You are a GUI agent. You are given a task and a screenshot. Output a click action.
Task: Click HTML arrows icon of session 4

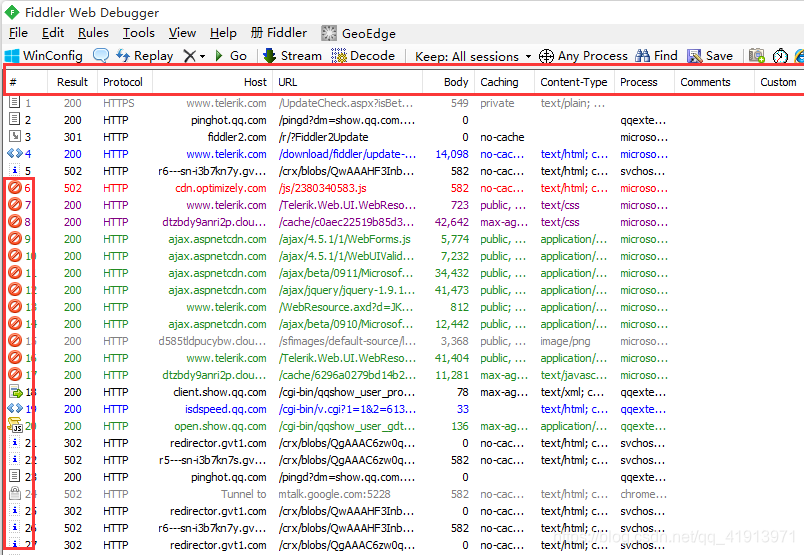click(x=15, y=153)
